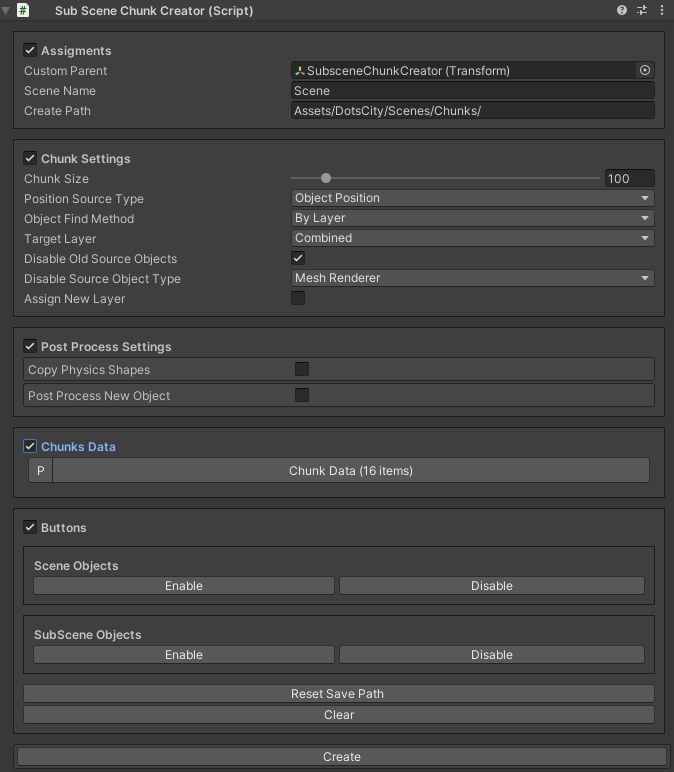Click the Buttons heading text
This screenshot has height=772, width=674.
(64, 528)
